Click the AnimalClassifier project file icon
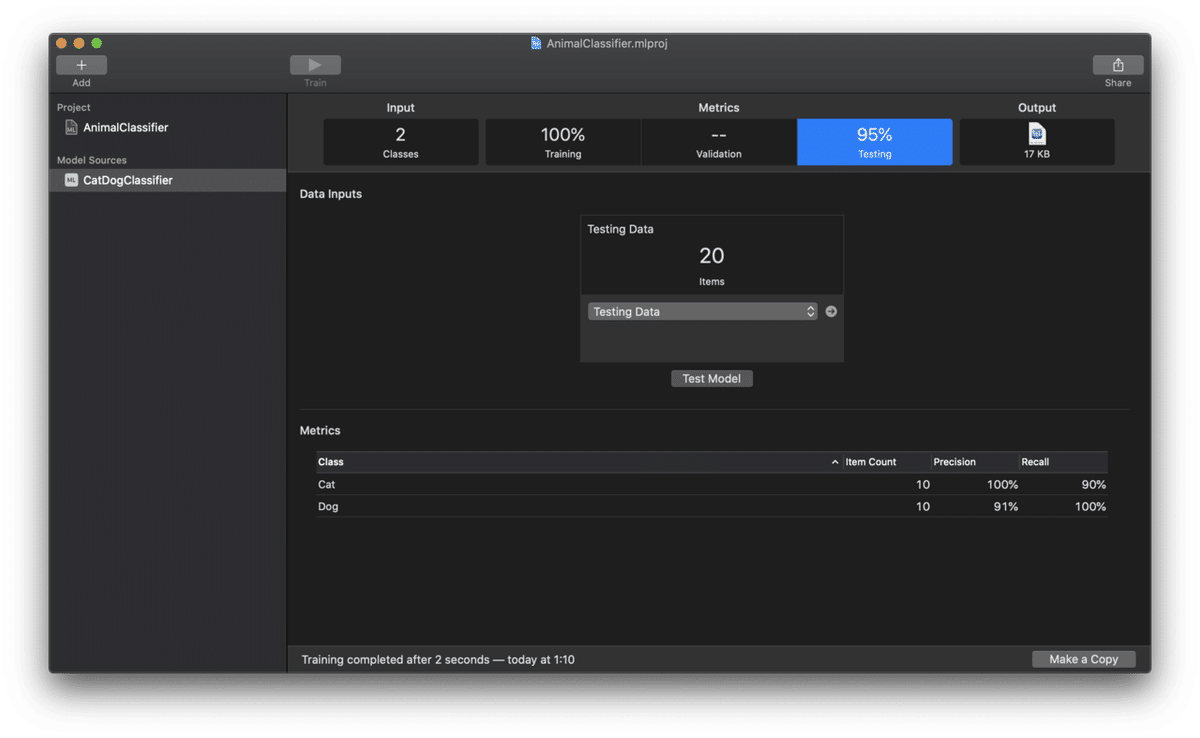 (71, 127)
